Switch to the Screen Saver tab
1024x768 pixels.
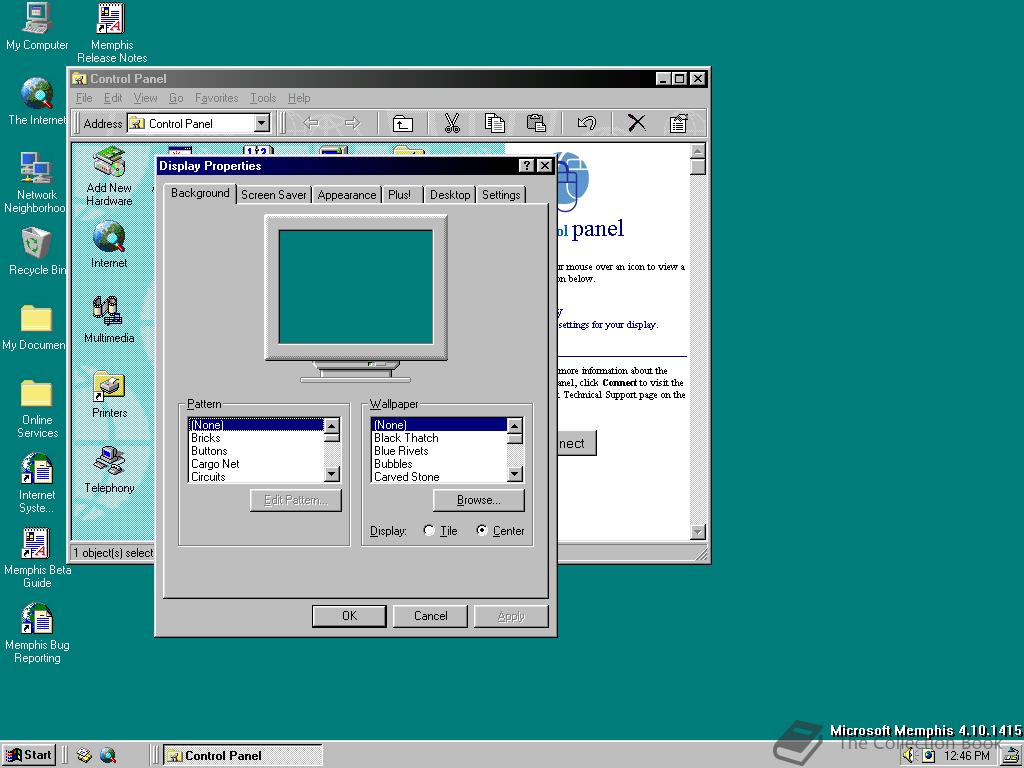pos(274,195)
